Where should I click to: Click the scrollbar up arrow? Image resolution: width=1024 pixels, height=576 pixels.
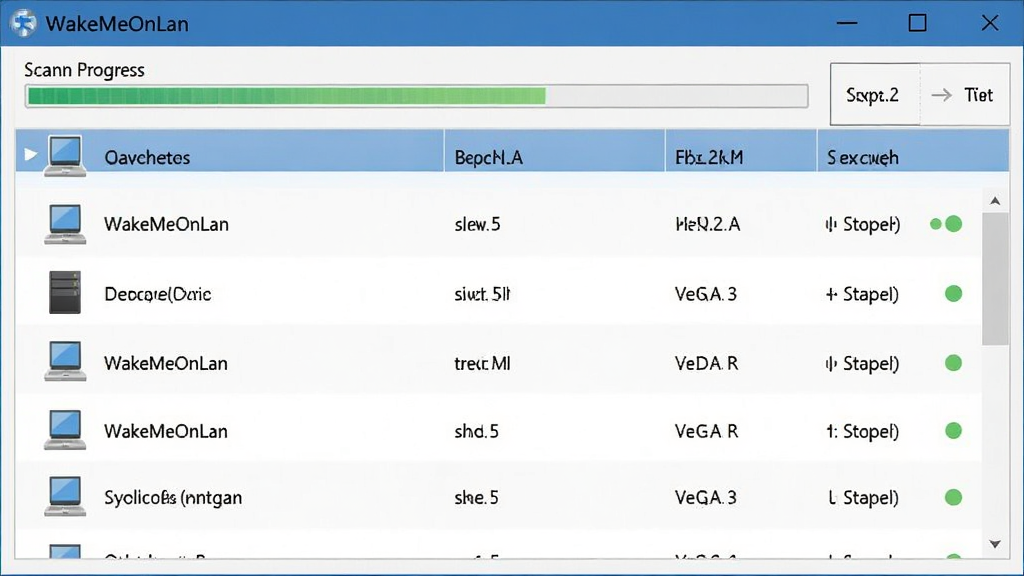995,200
